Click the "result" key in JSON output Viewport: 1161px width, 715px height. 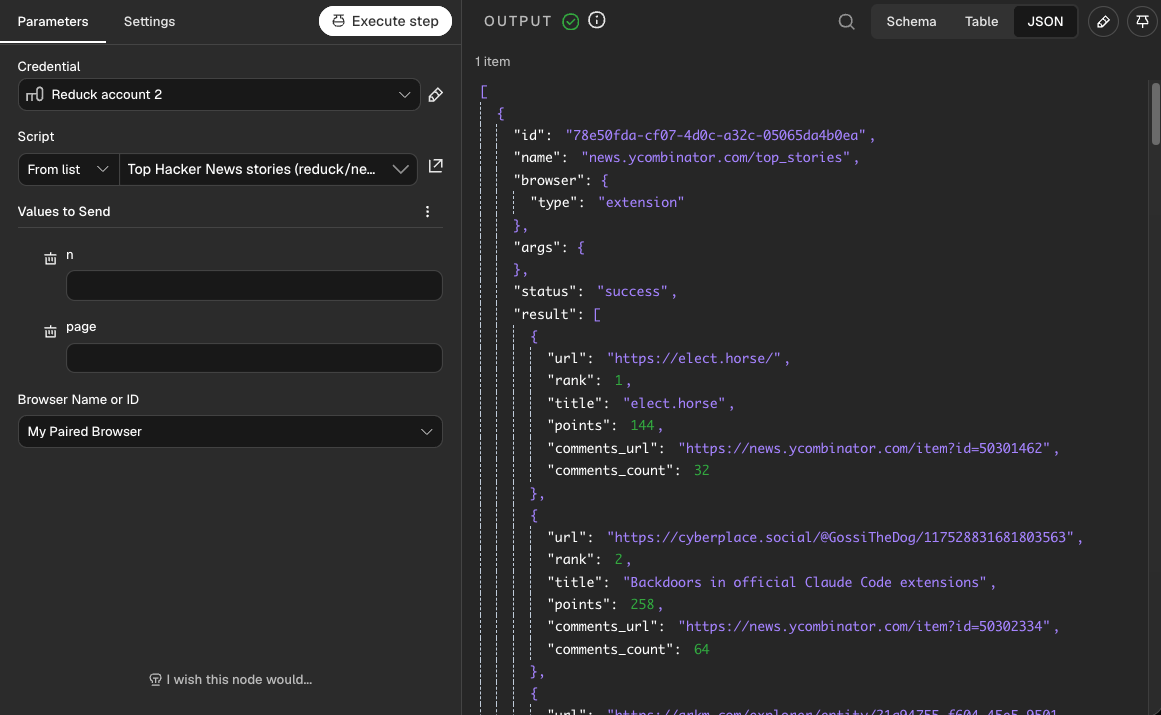tap(546, 315)
